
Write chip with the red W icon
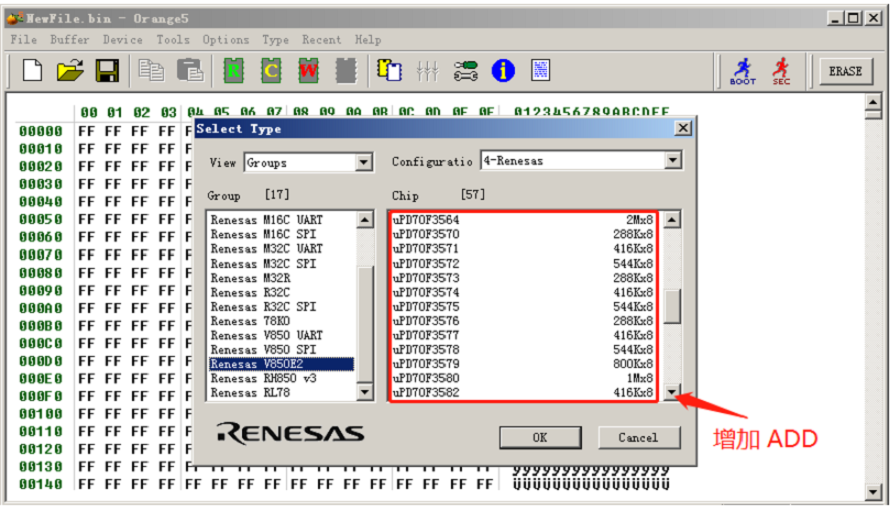click(x=309, y=72)
